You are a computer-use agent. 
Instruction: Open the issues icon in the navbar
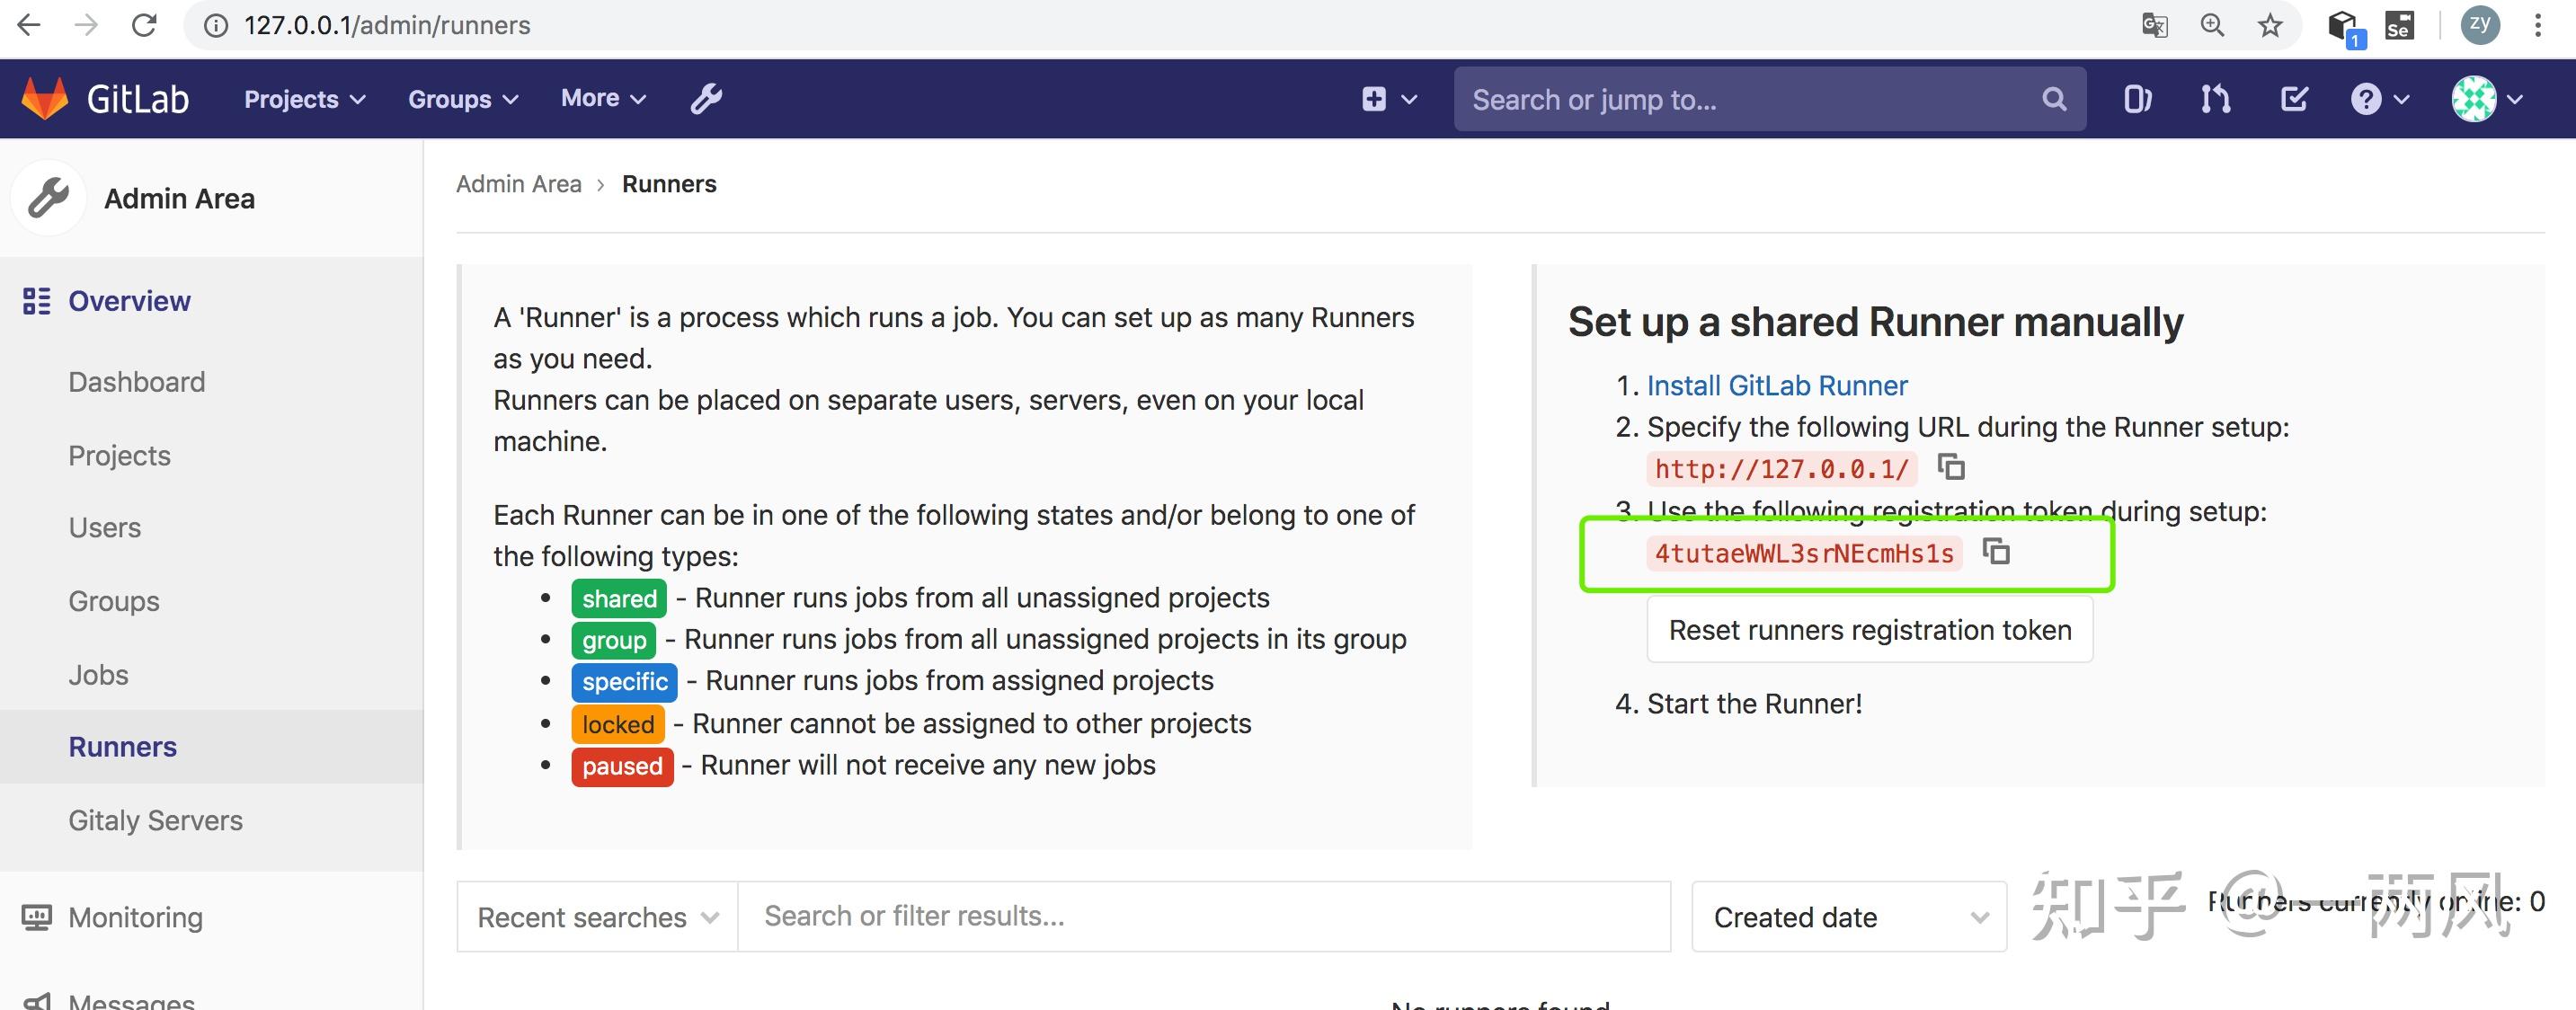tap(2138, 99)
